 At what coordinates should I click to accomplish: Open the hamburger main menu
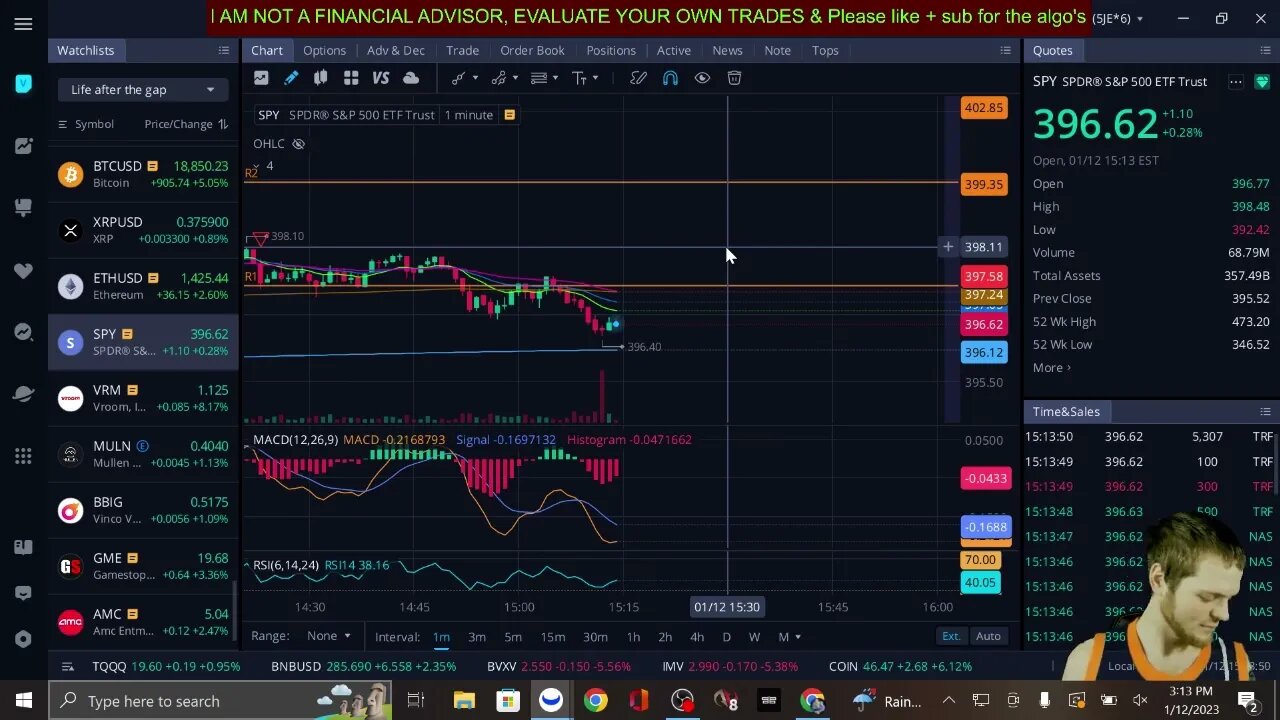coord(23,24)
